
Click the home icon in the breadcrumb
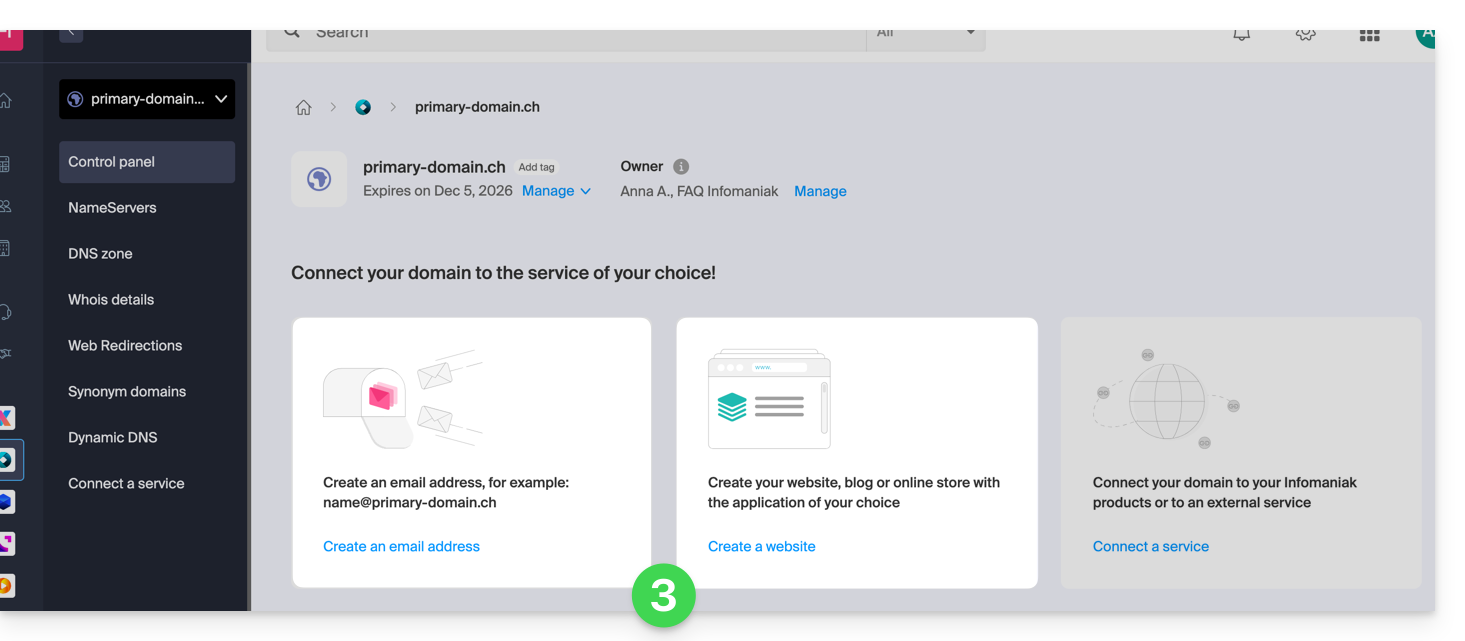click(303, 108)
